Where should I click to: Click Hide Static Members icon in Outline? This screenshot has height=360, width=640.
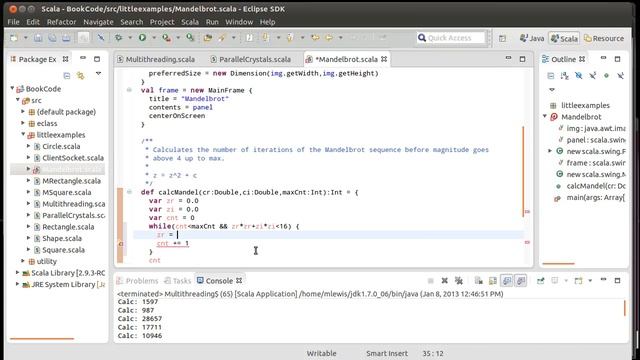pyautogui.click(x=592, y=76)
